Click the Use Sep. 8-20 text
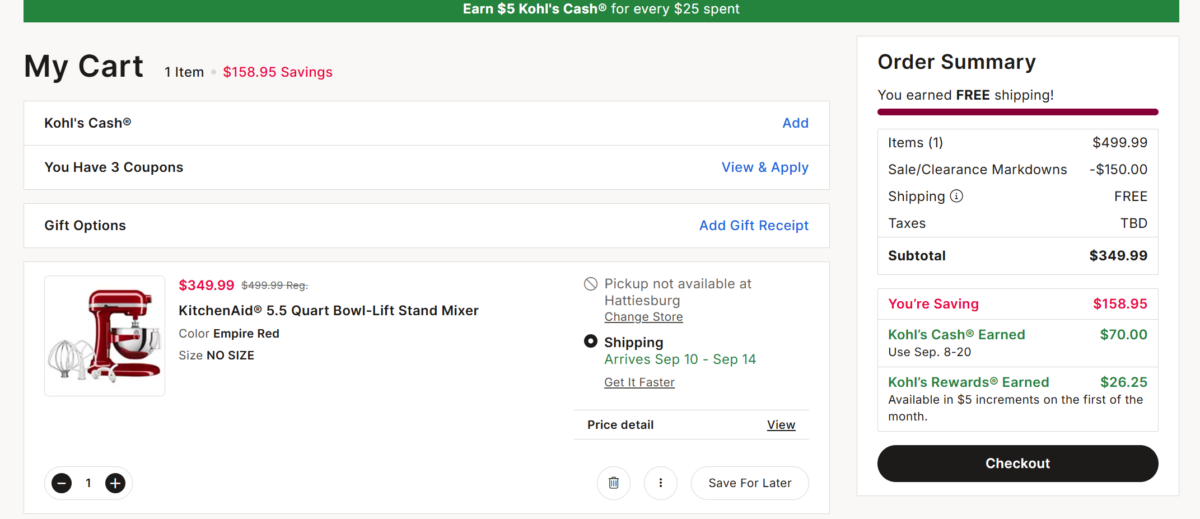The image size is (1200, 519). [x=929, y=353]
